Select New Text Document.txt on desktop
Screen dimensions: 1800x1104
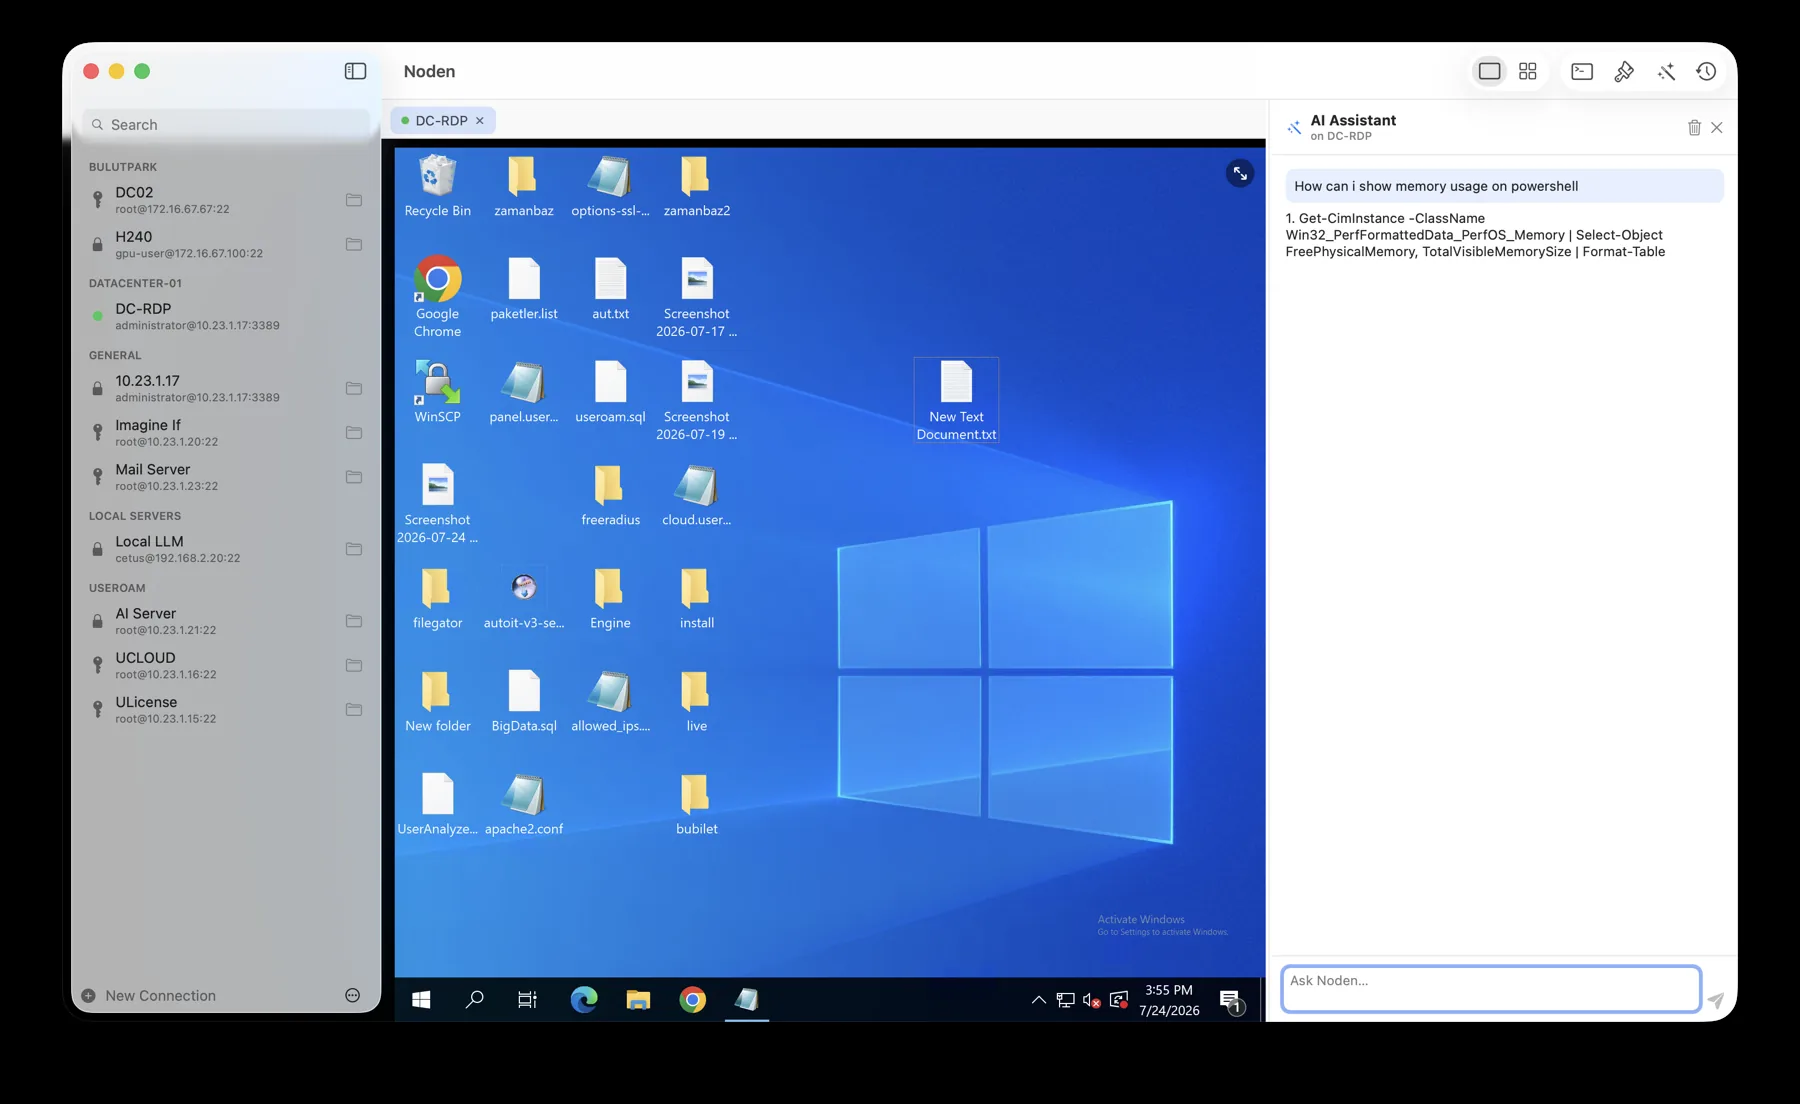tap(956, 400)
